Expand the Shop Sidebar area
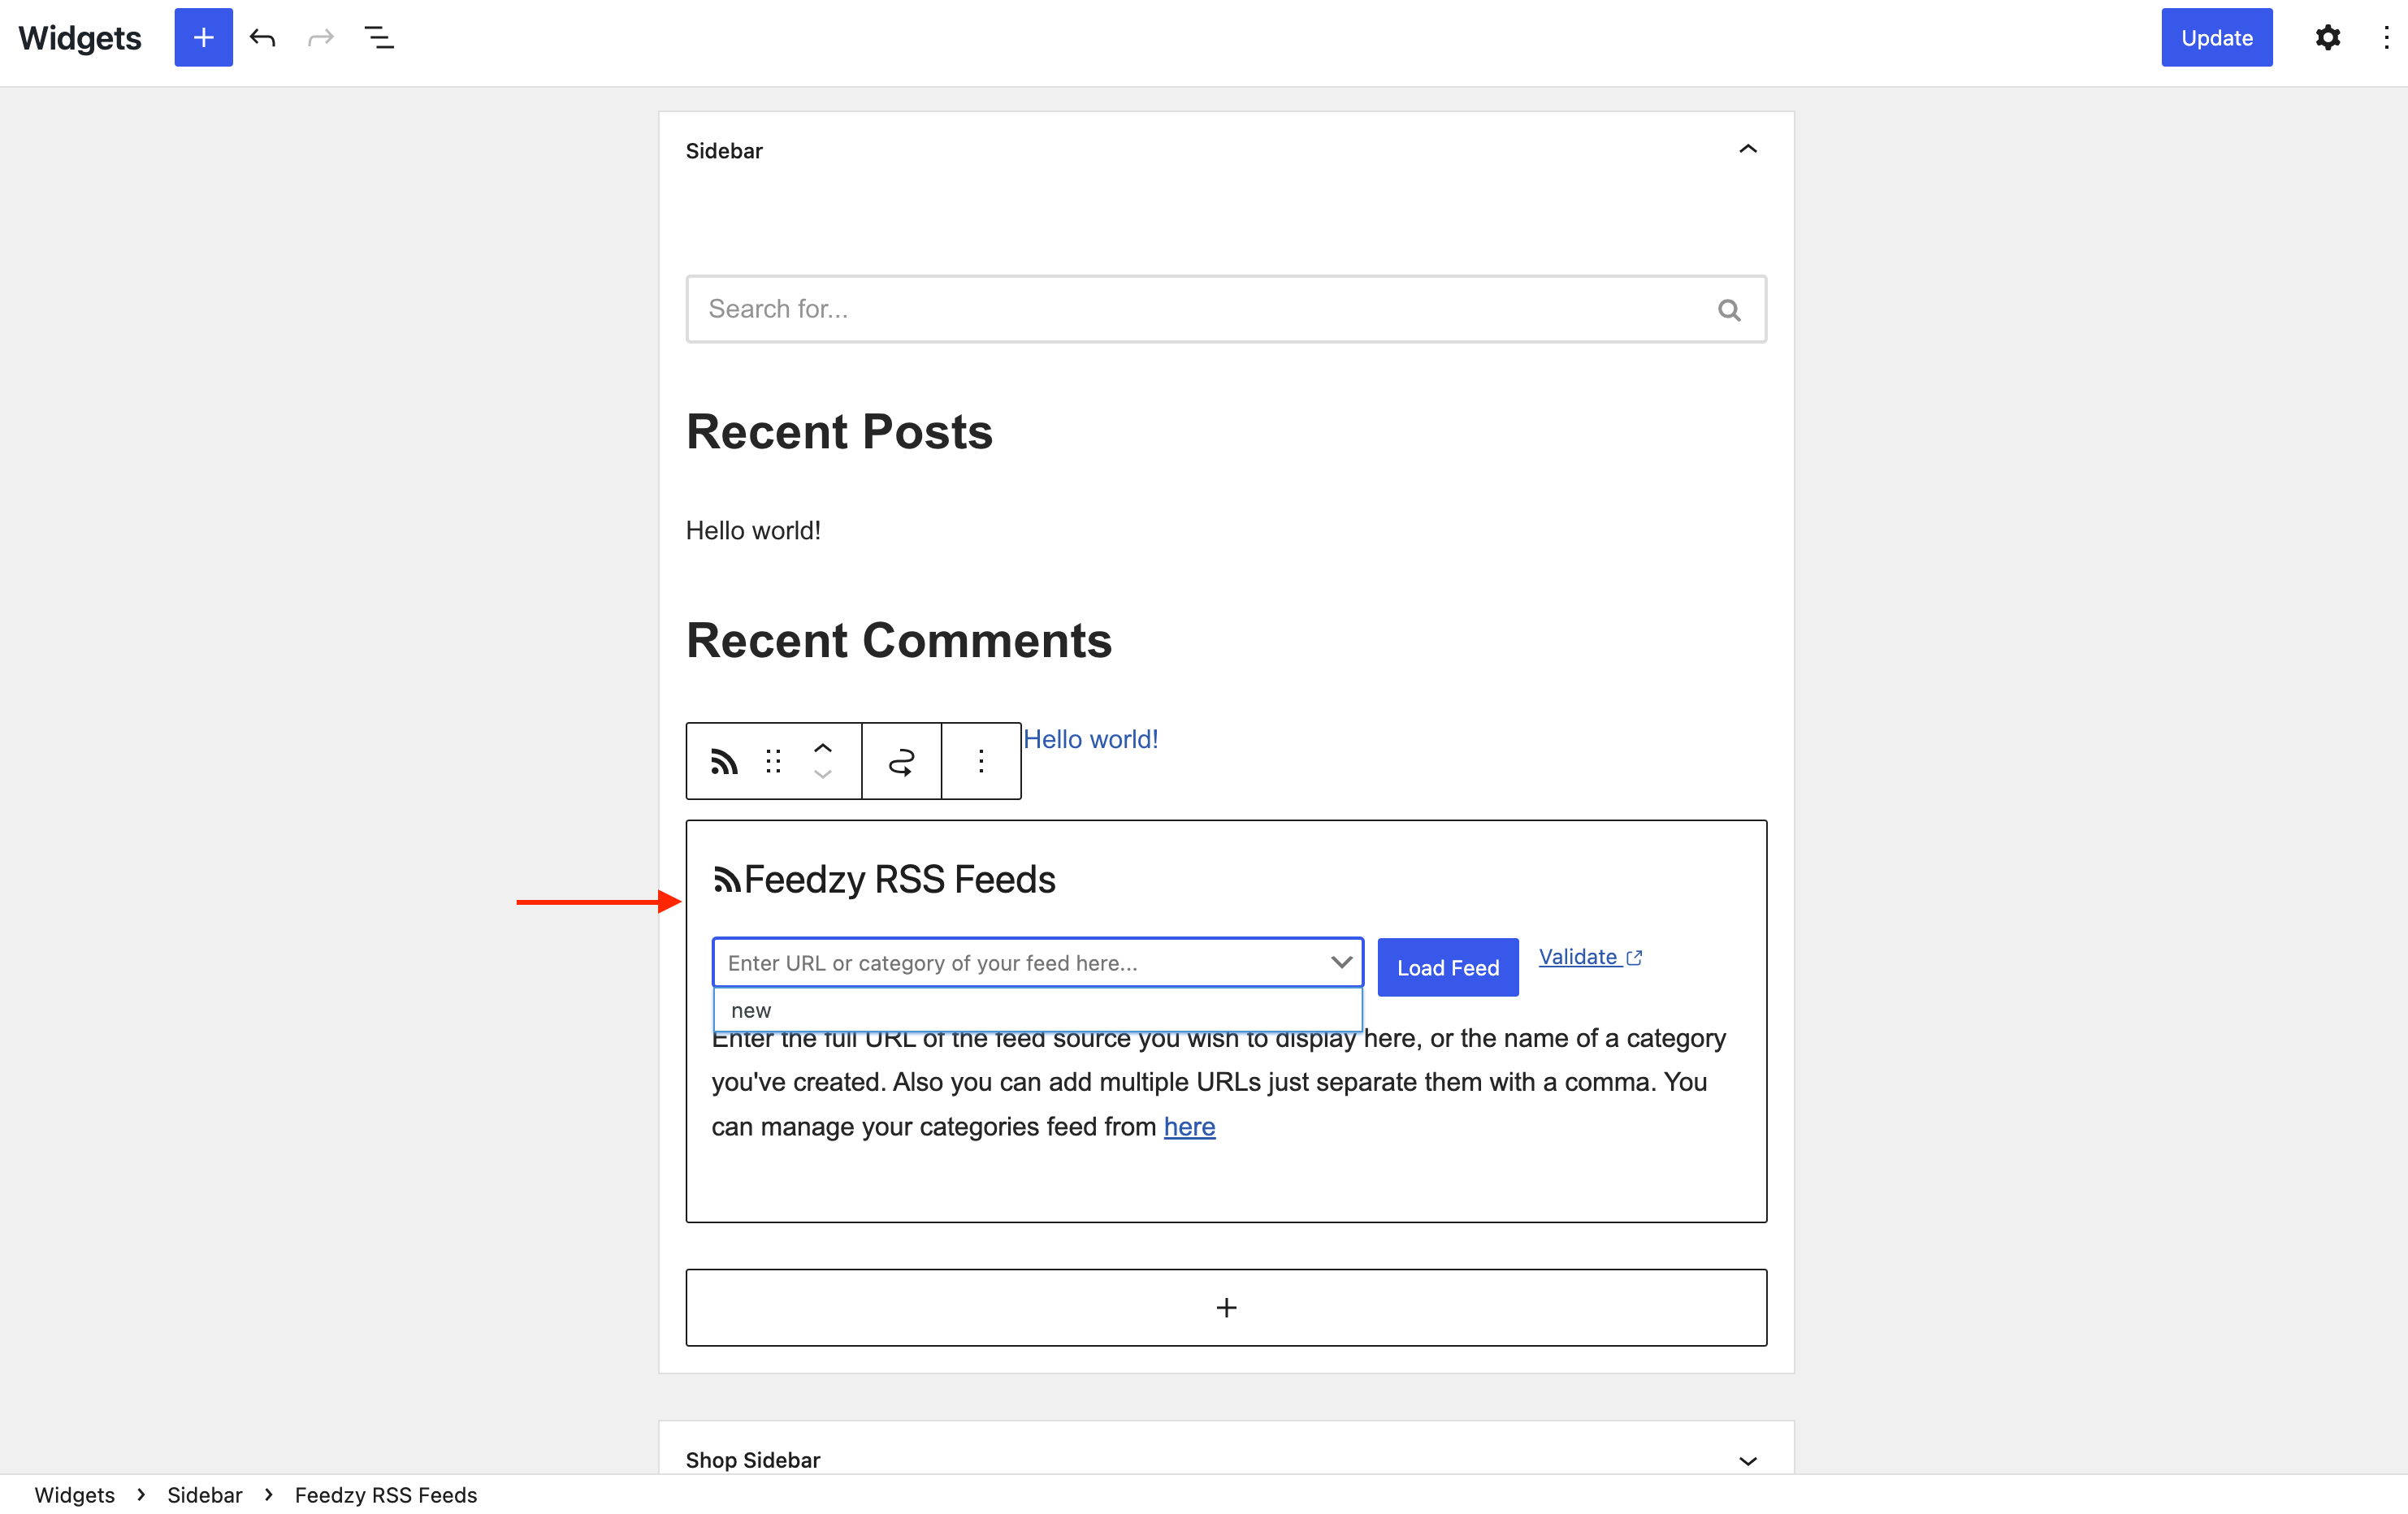Image resolution: width=2408 pixels, height=1514 pixels. (x=1747, y=1460)
